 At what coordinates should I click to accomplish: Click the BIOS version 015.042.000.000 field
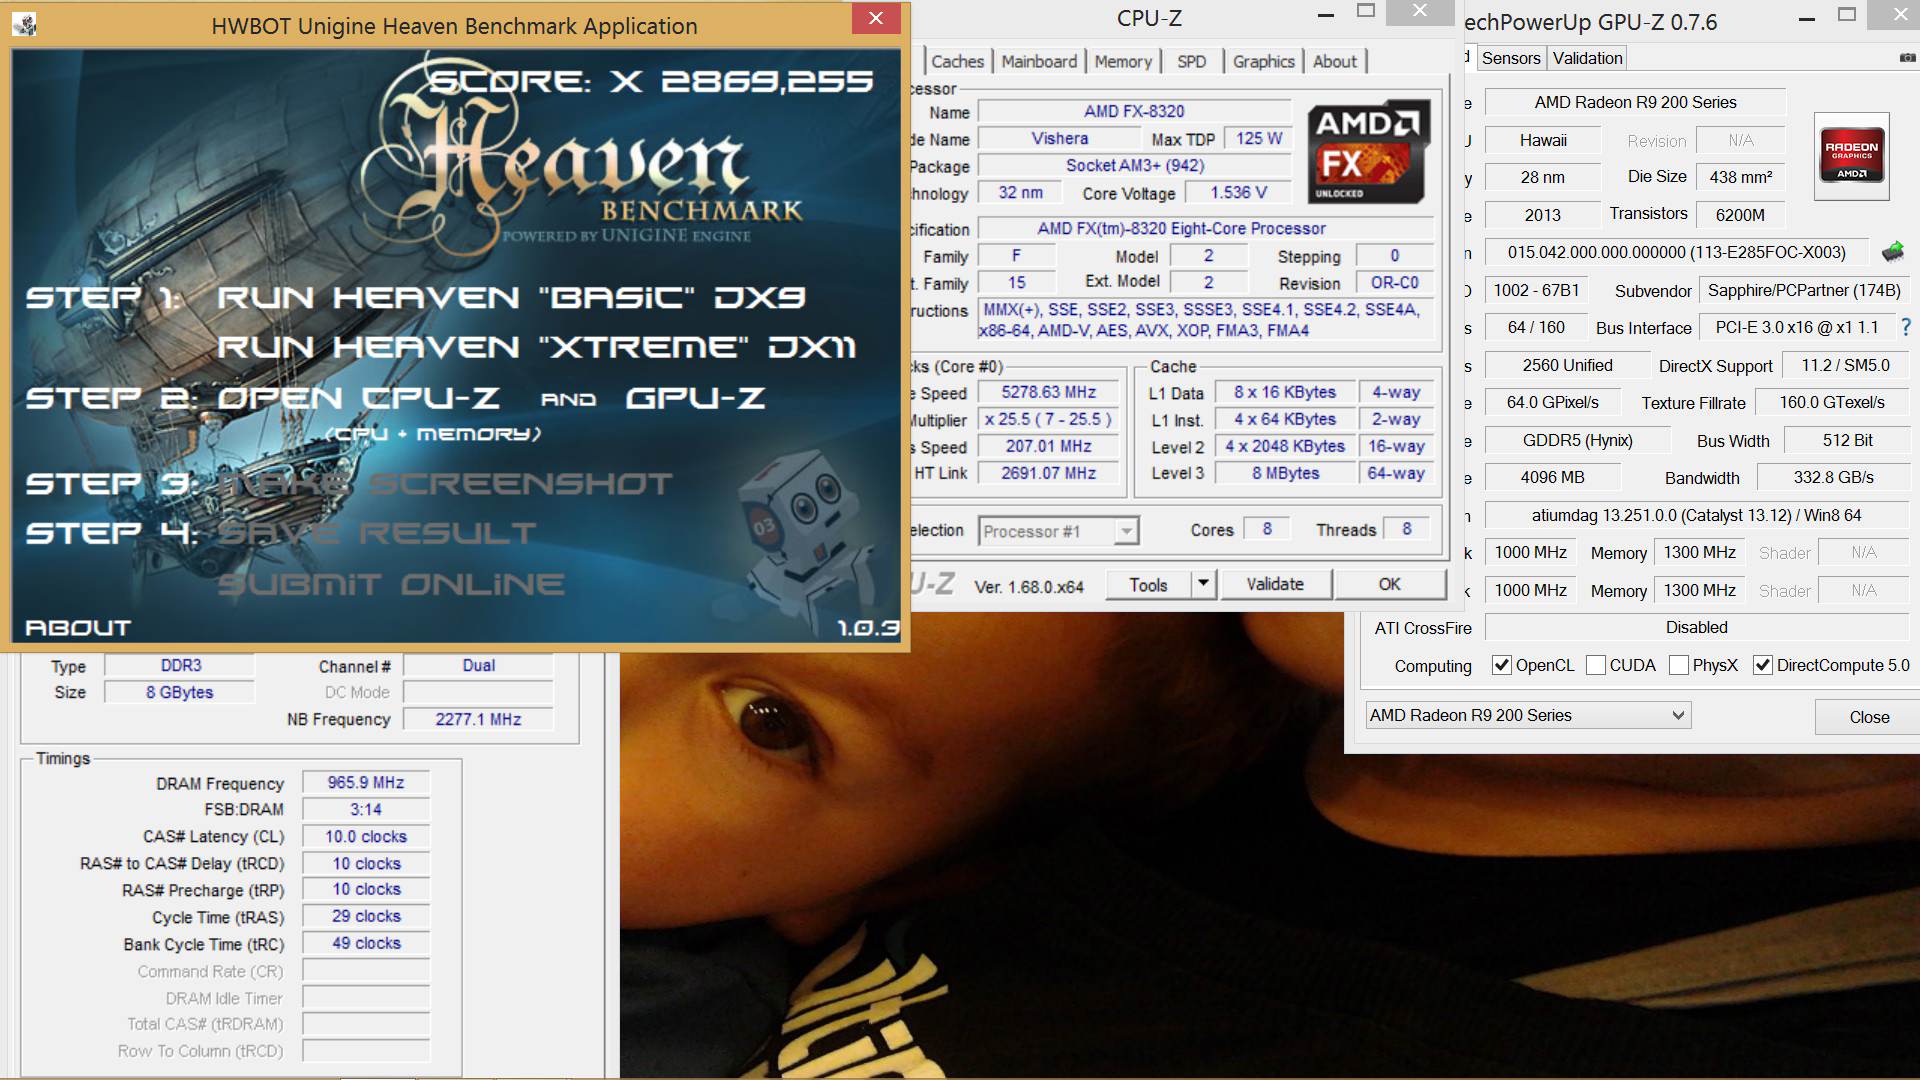click(x=1677, y=252)
